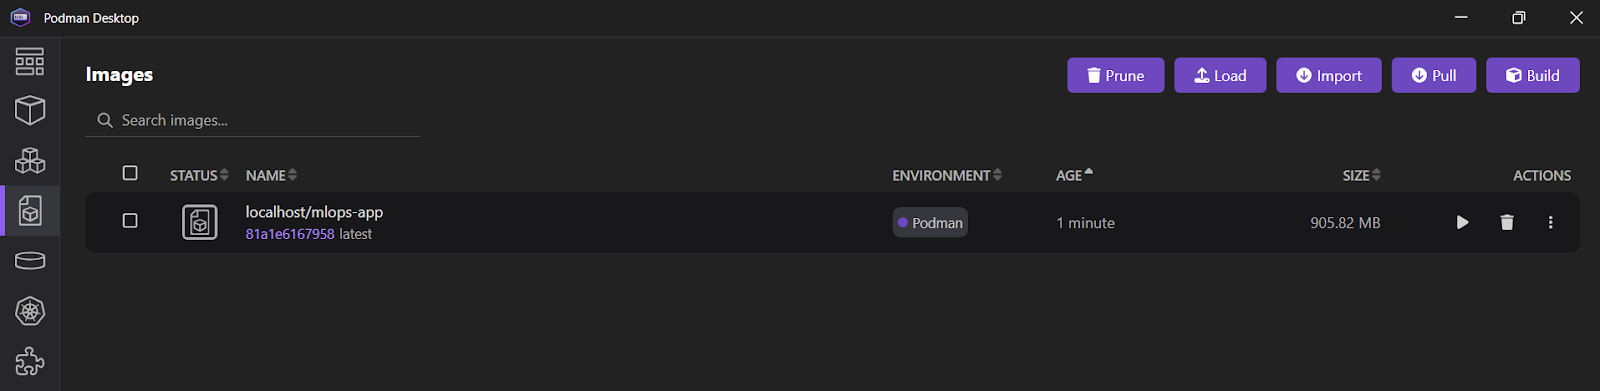Open the Volumes sidebar icon
Viewport: 1600px width, 391px height.
[x=30, y=261]
